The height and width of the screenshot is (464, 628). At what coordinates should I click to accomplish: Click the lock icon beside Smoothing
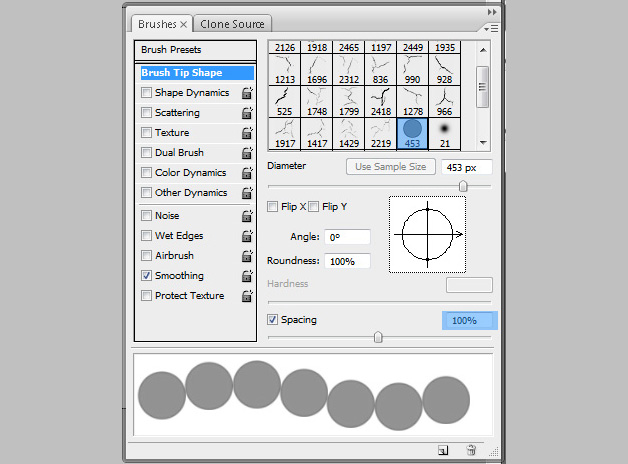click(247, 276)
